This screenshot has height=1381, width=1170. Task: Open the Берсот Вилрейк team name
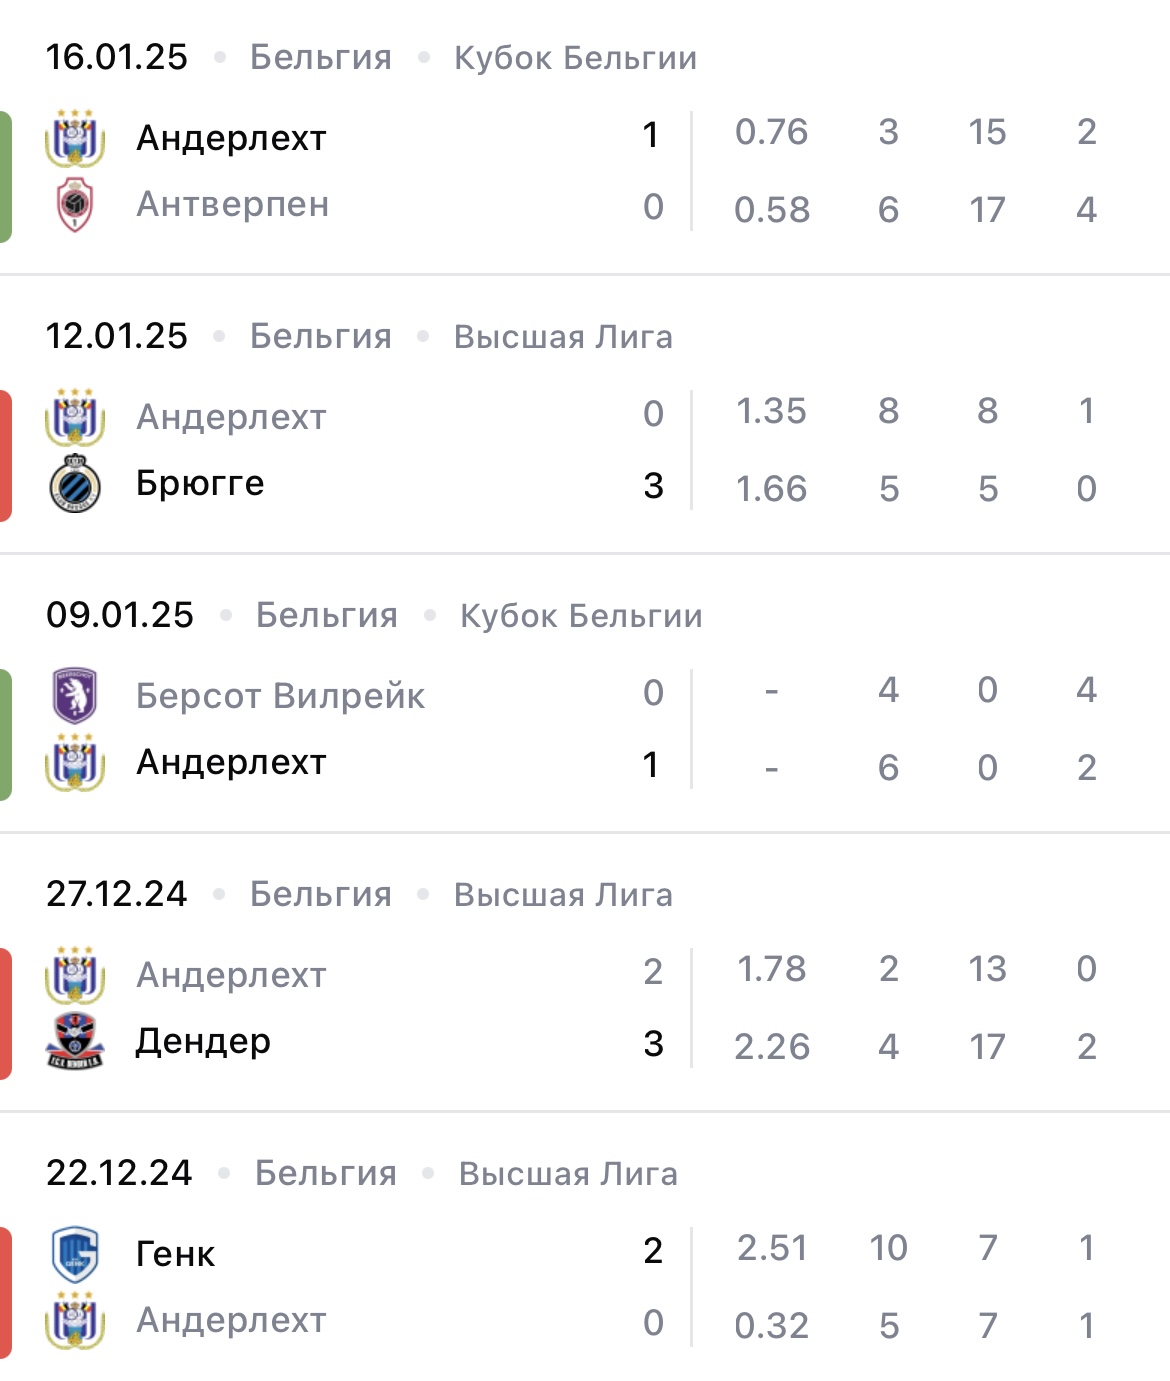pyautogui.click(x=280, y=696)
